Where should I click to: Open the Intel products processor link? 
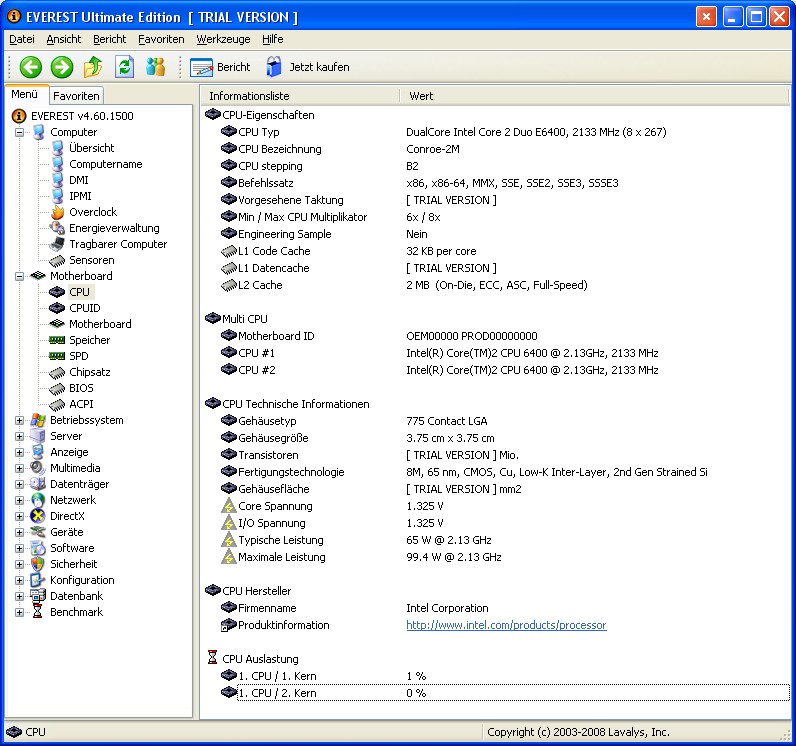[x=506, y=625]
